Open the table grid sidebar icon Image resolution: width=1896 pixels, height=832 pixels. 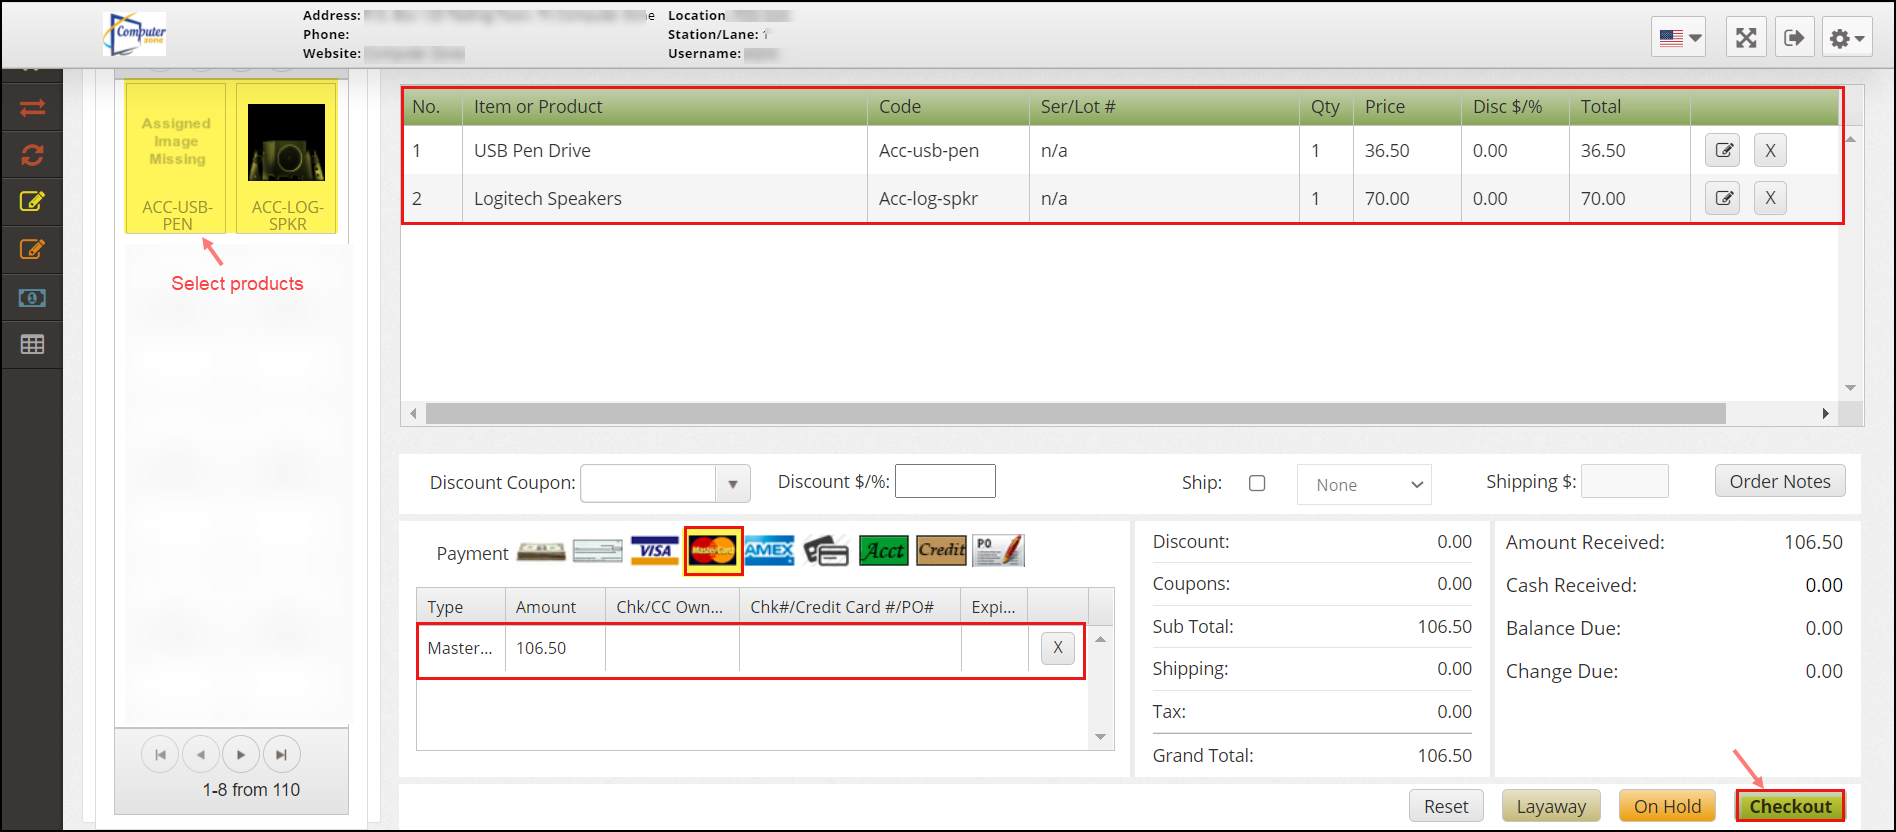(x=32, y=344)
